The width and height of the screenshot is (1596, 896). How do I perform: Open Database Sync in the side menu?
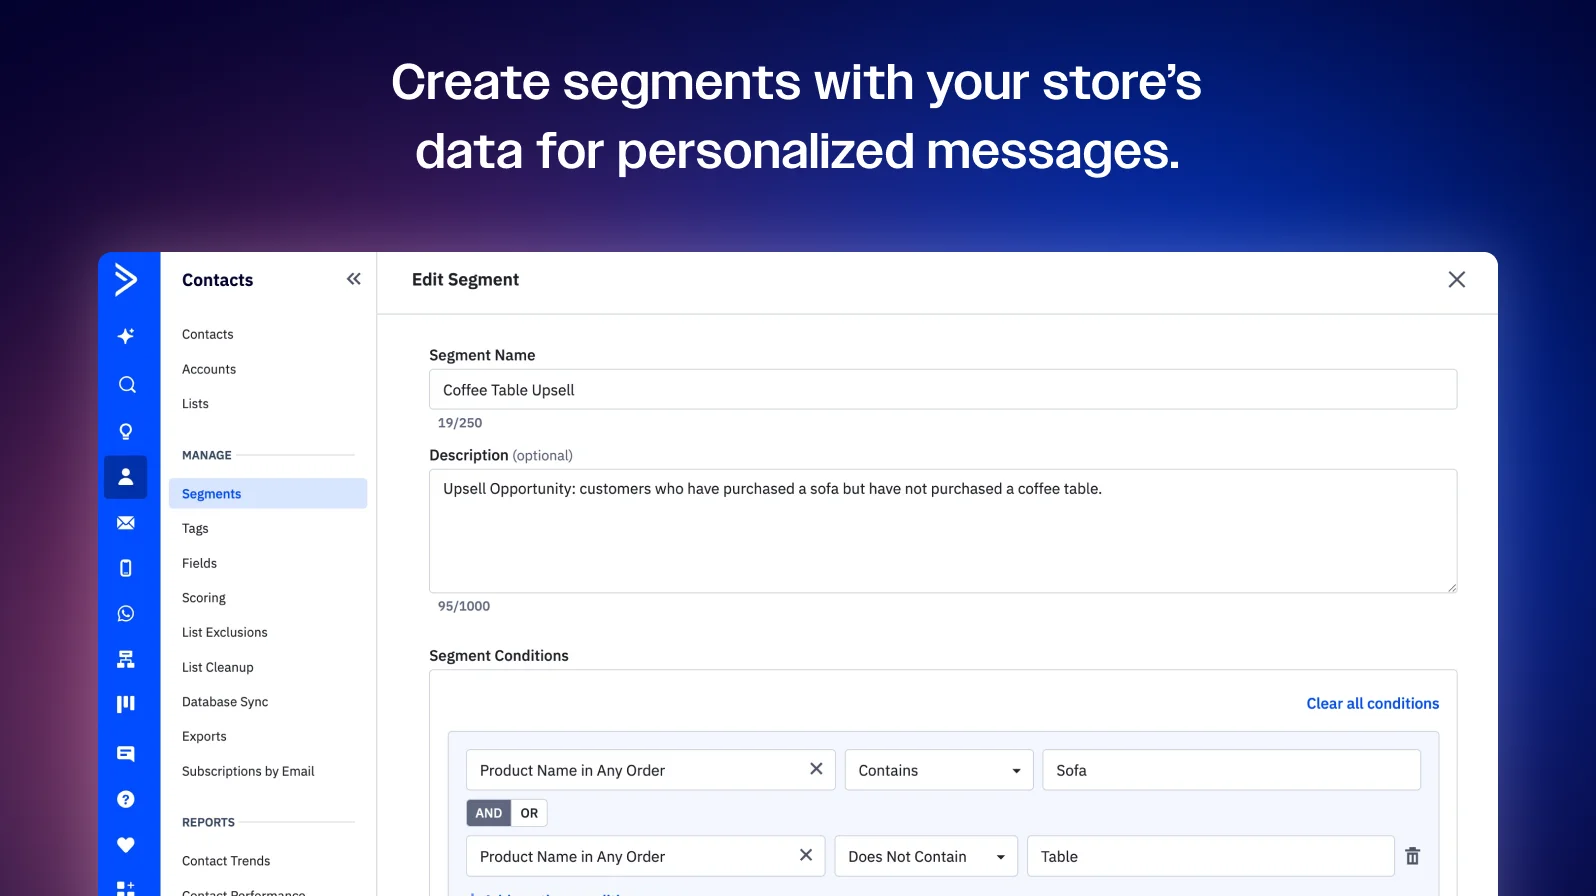pyautogui.click(x=225, y=702)
